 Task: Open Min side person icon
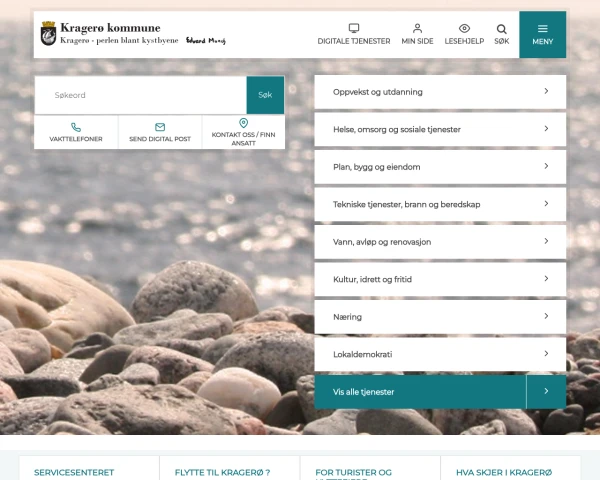[417, 29]
